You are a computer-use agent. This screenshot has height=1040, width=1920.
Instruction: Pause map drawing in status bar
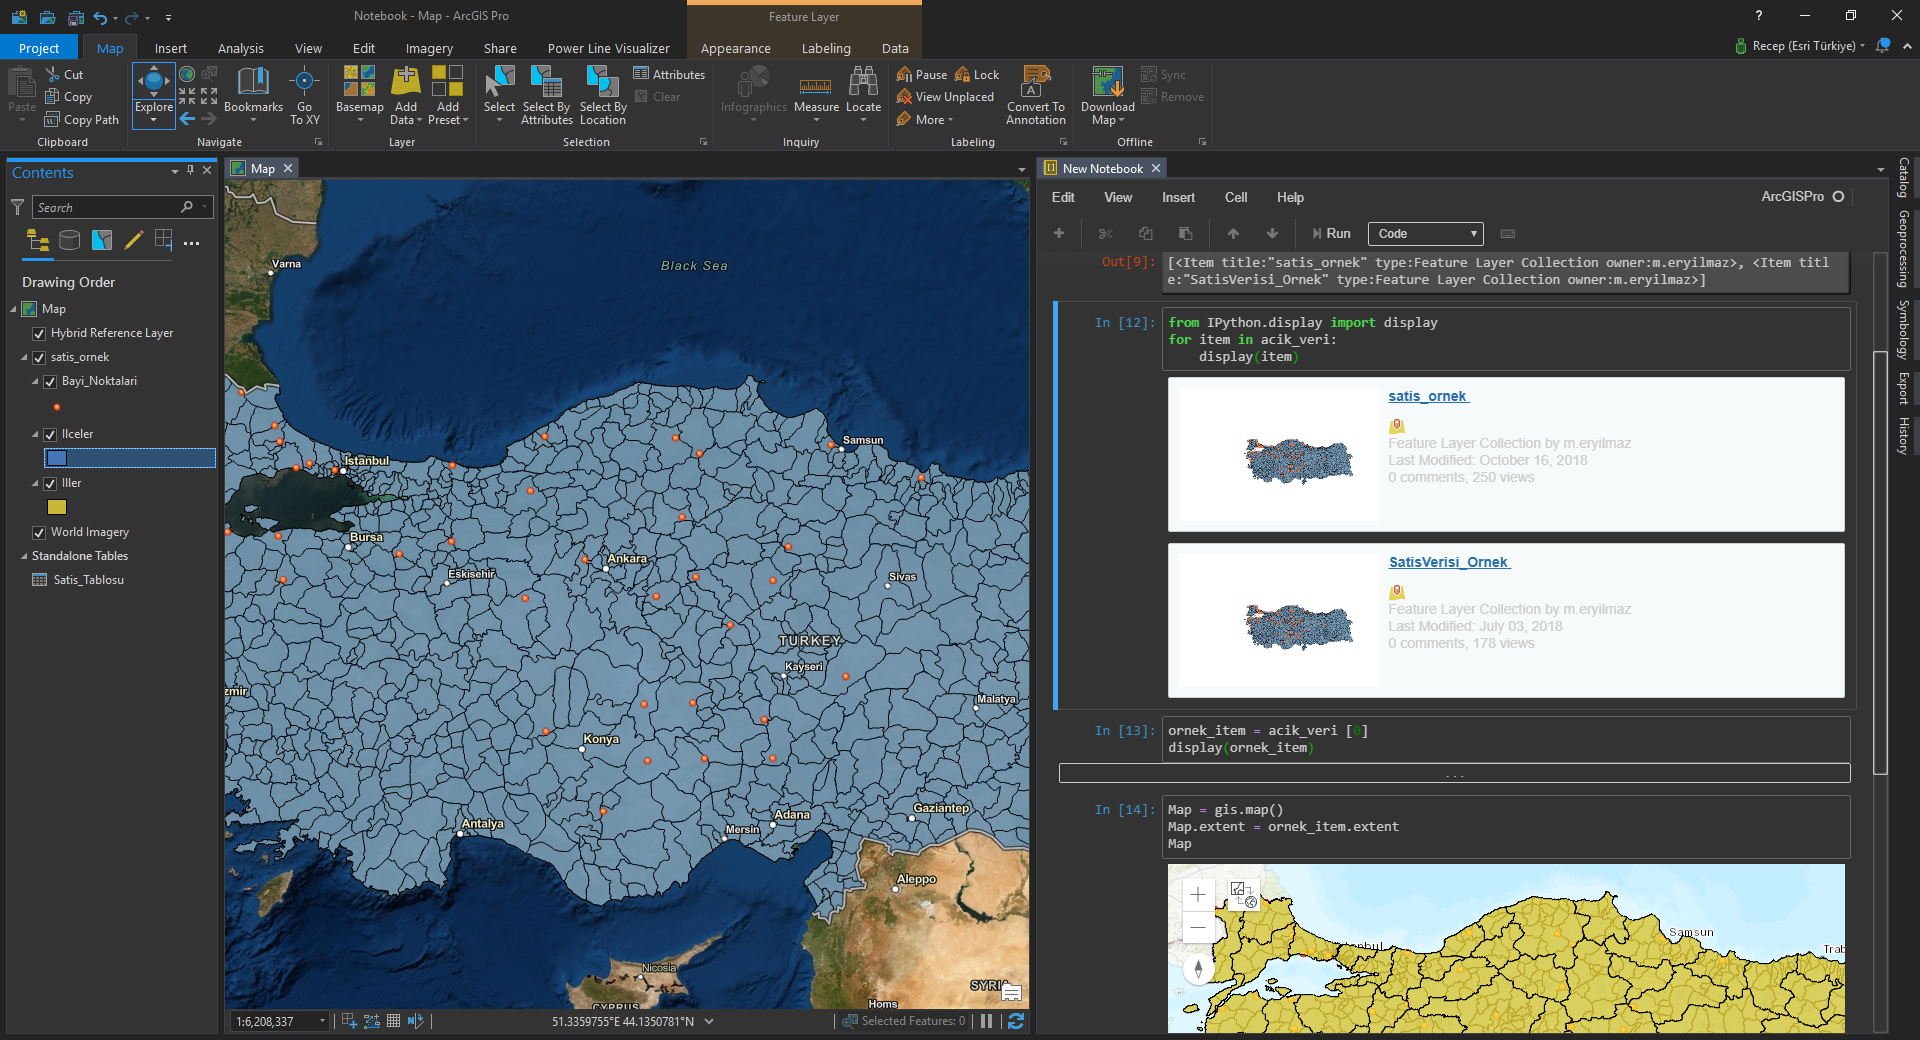pos(986,1021)
